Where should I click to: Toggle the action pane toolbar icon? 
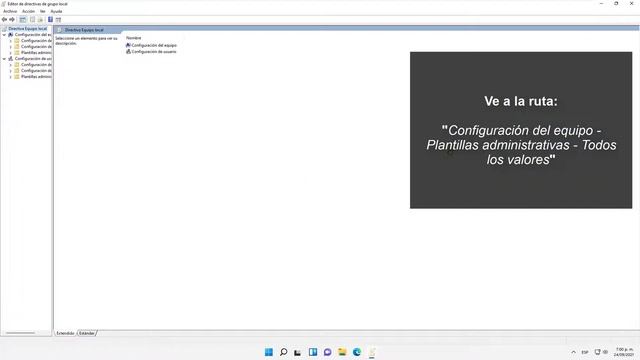pos(58,20)
